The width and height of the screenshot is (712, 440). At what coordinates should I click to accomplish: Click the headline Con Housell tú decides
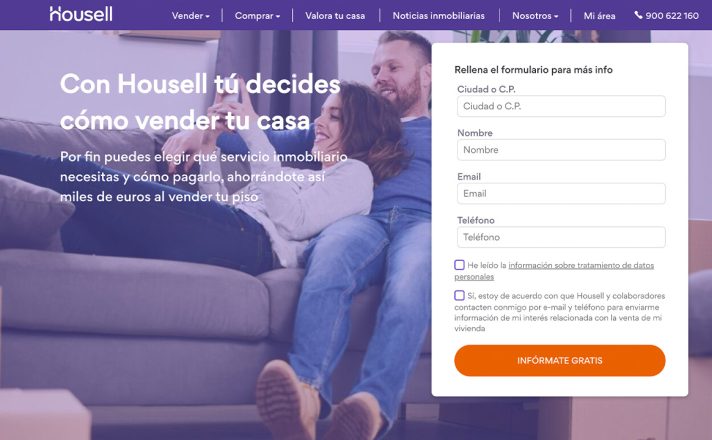point(200,84)
